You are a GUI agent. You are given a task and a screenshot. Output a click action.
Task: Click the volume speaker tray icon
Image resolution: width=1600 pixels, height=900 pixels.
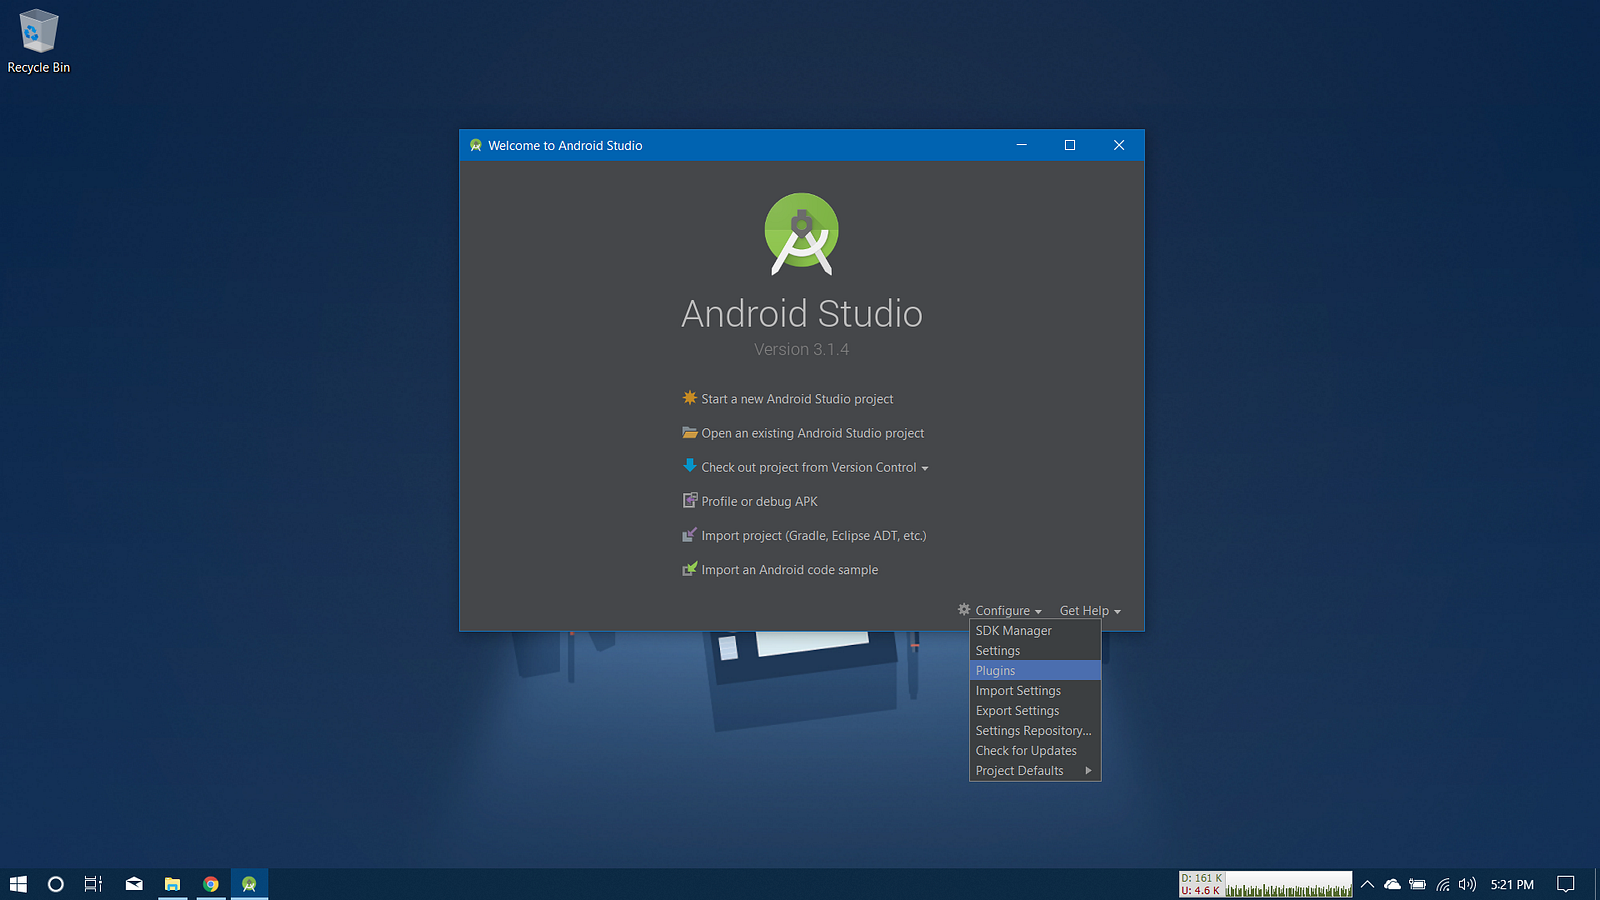click(x=1467, y=884)
